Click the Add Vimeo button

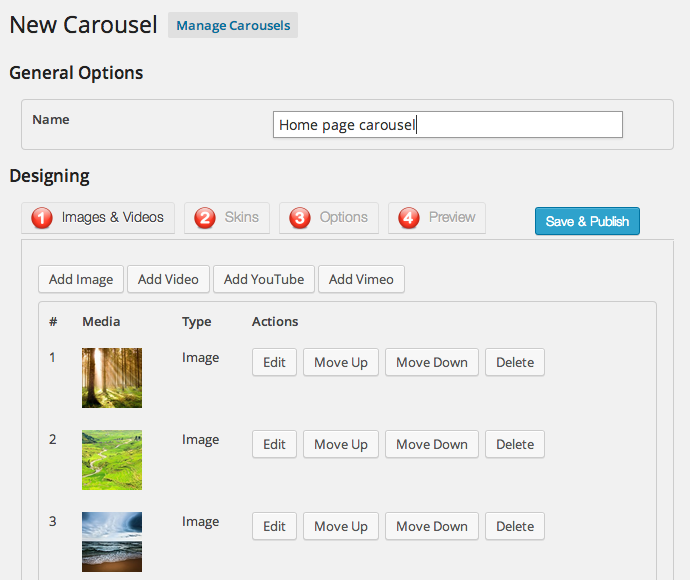[361, 279]
